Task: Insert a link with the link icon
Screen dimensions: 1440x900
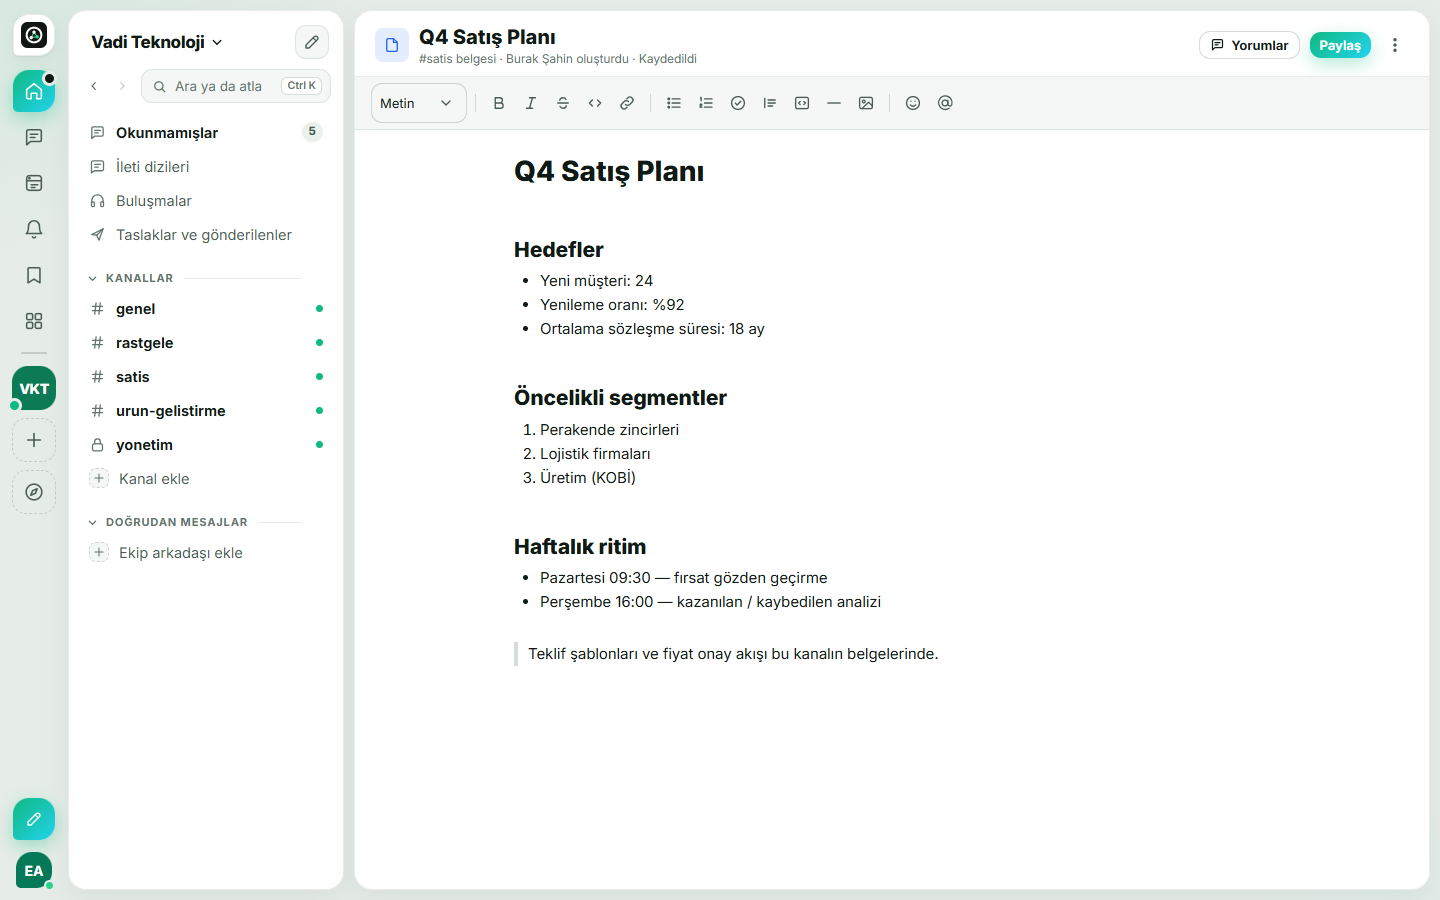Action: [x=627, y=103]
